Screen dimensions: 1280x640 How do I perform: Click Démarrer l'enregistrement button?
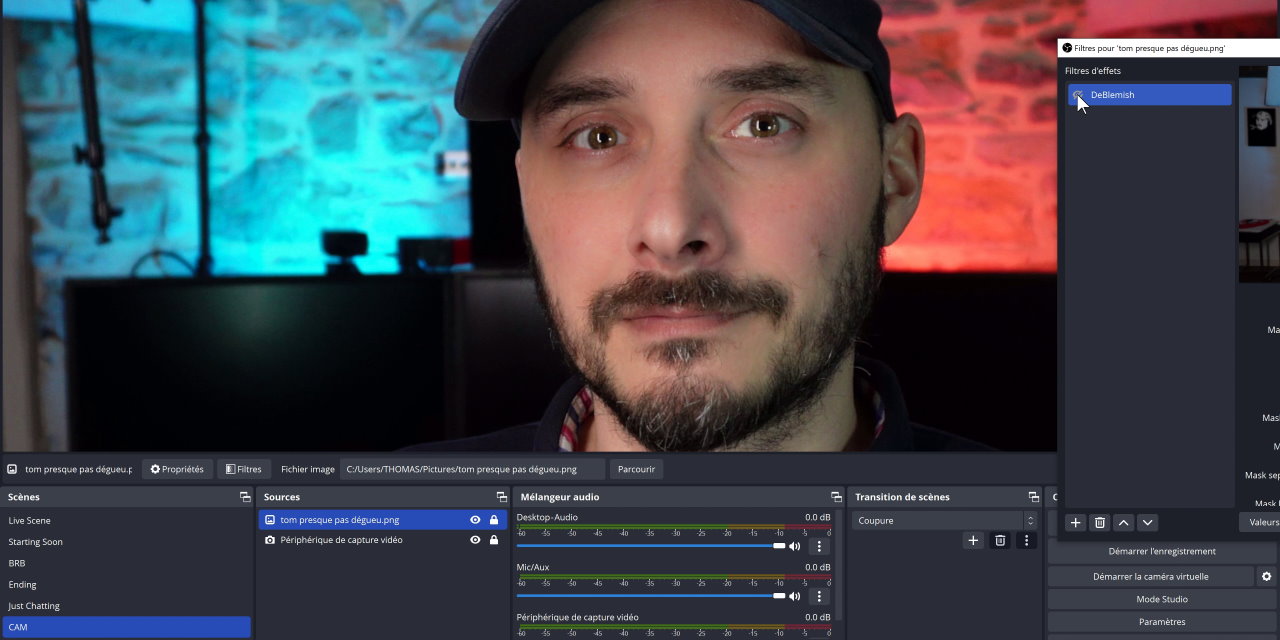1162,551
